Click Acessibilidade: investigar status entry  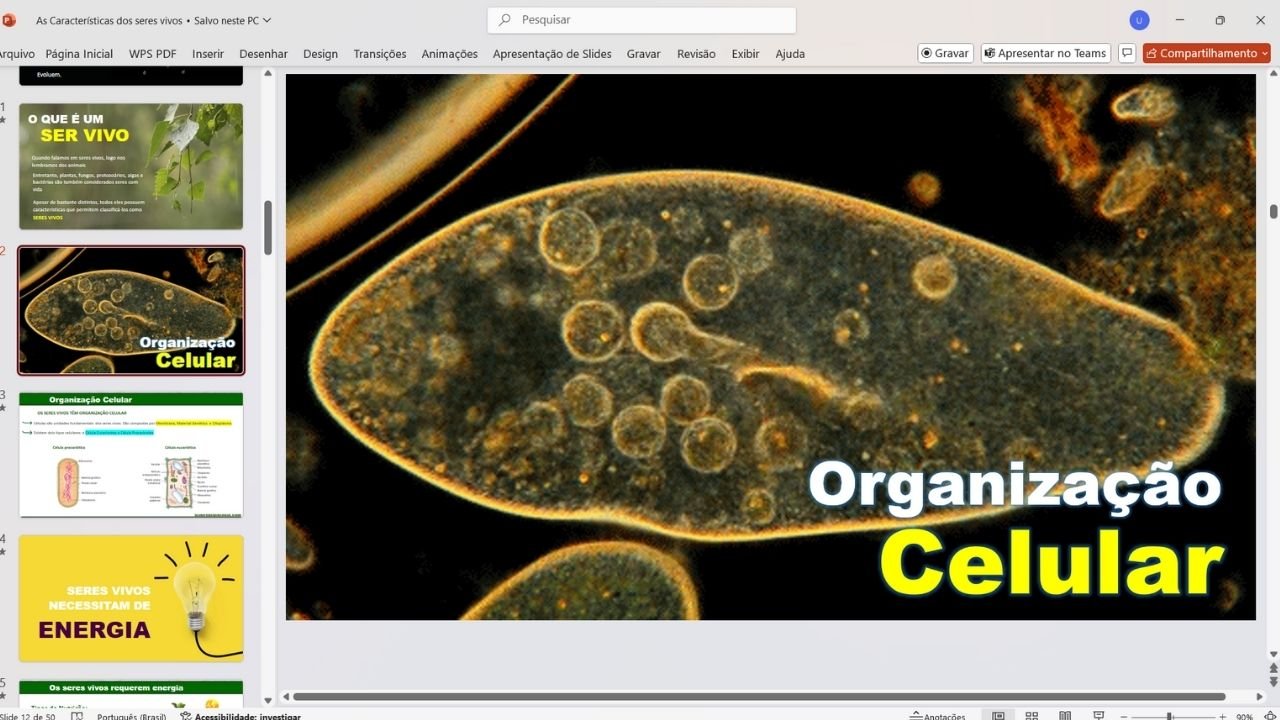(239, 716)
